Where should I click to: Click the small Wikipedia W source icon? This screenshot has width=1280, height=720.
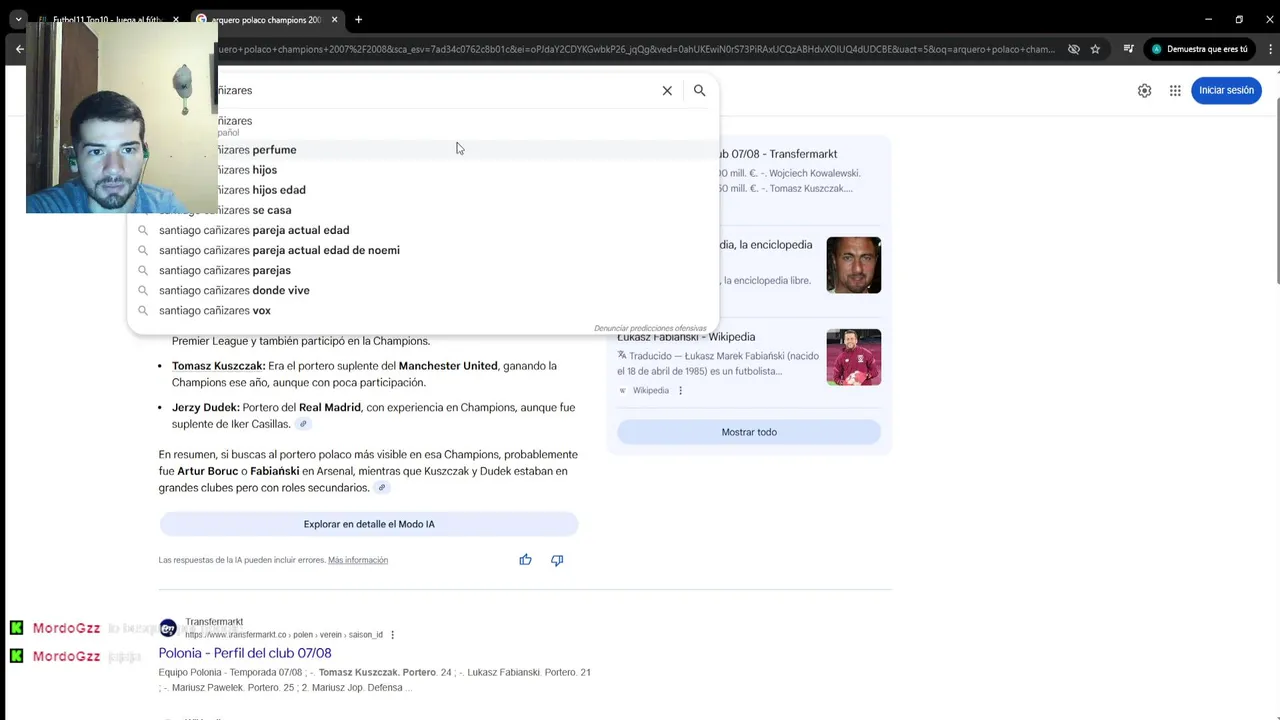tap(623, 391)
